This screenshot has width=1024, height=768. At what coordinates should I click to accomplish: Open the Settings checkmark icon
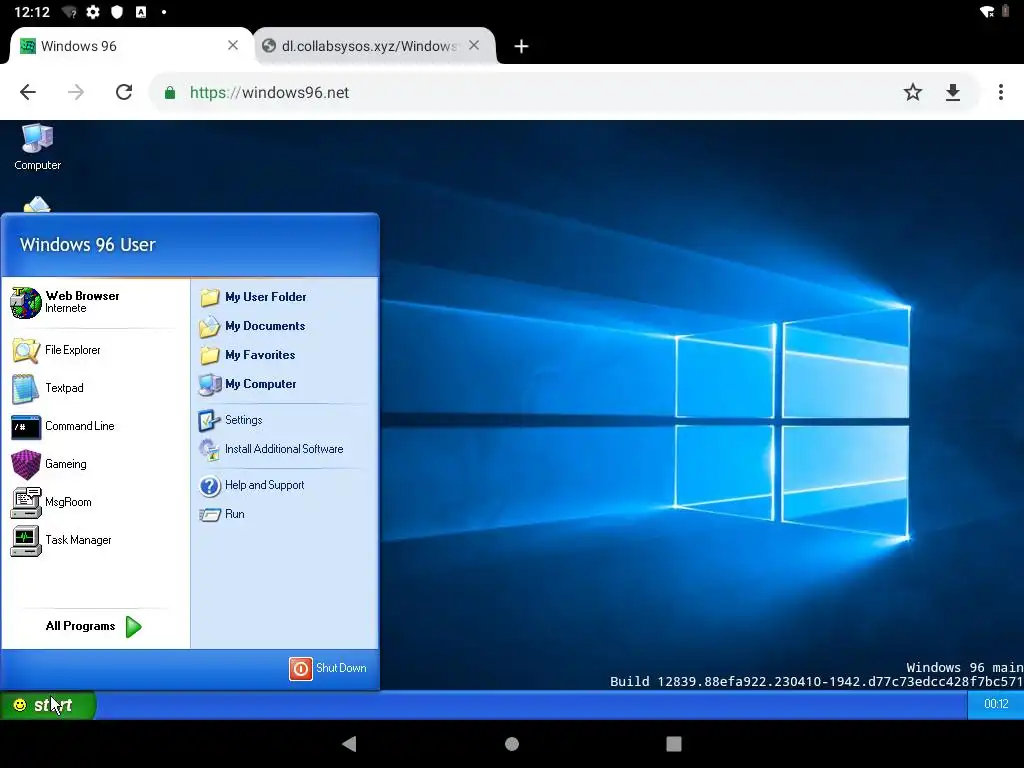coord(210,420)
